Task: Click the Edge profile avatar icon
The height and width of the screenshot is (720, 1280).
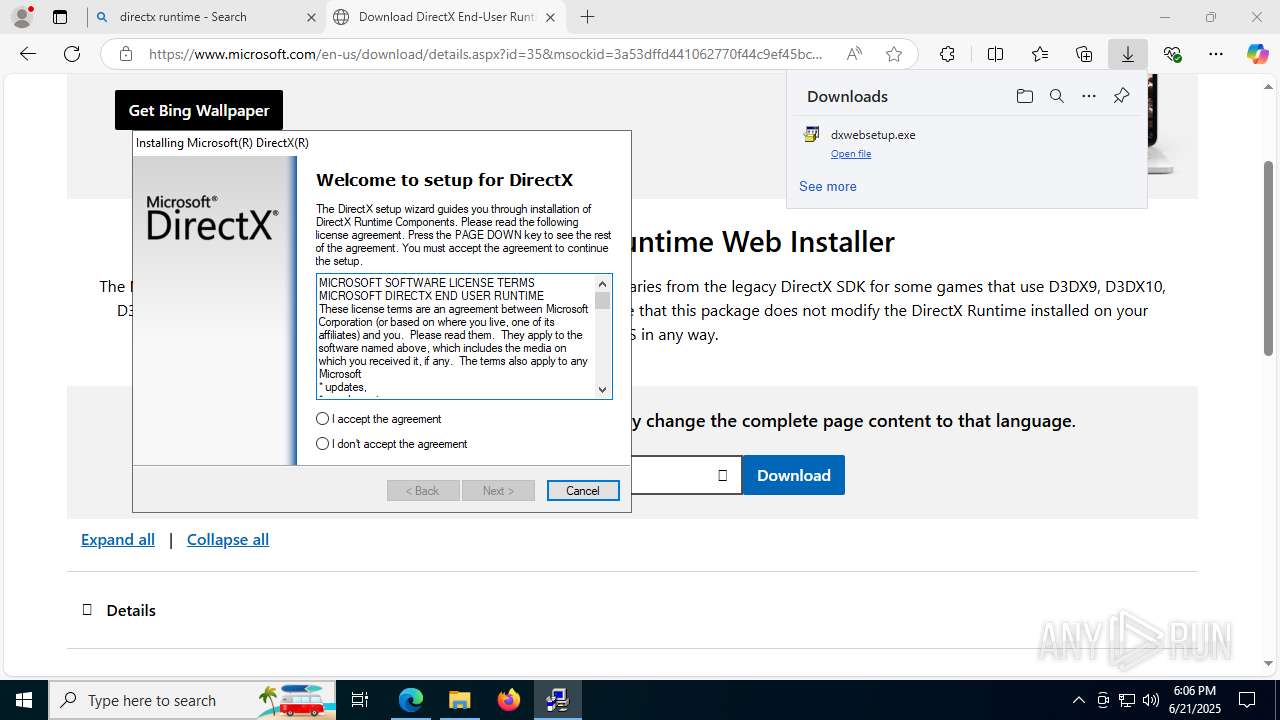Action: (x=21, y=17)
